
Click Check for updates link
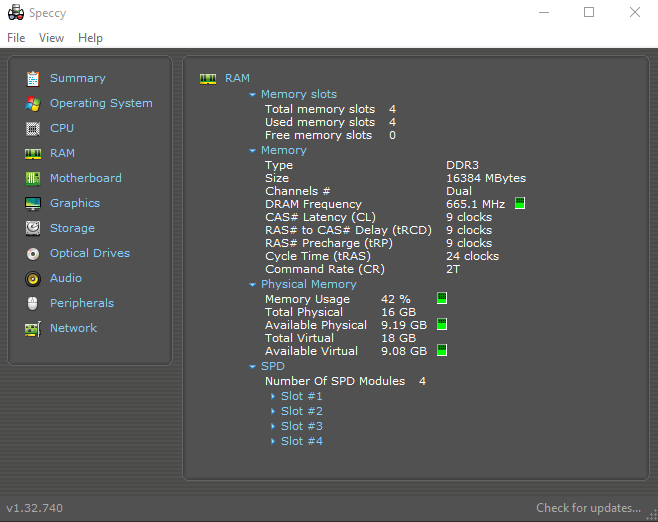[588, 508]
